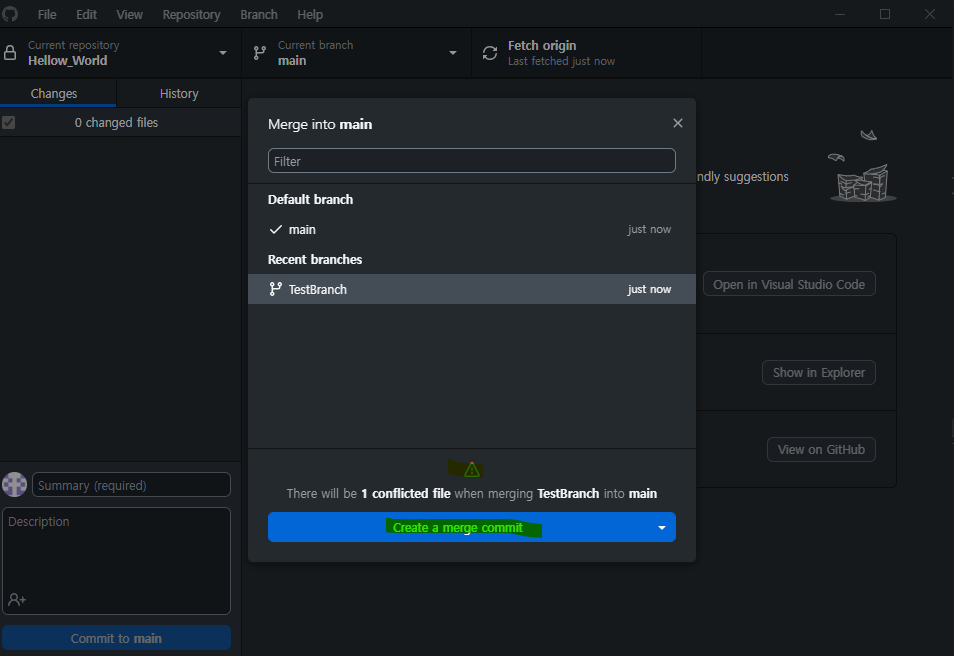Click the add co-authors icon

(x=17, y=600)
